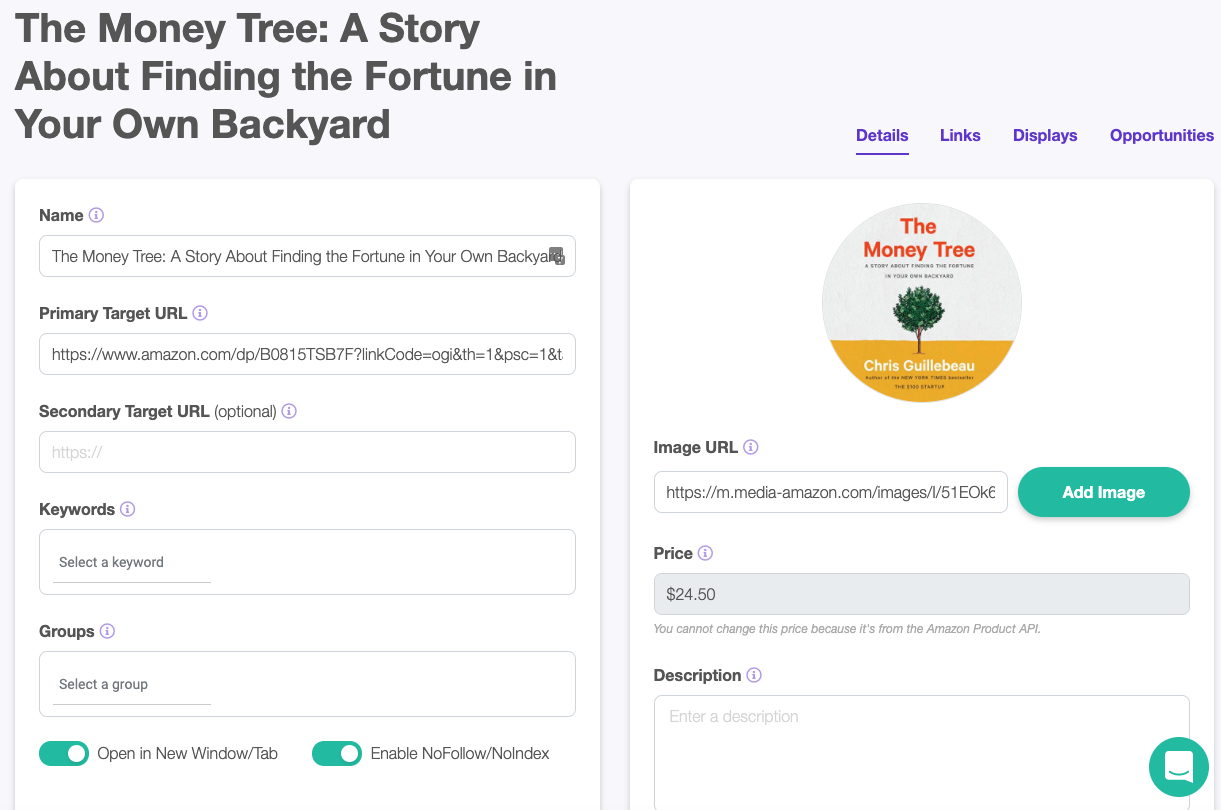Click the Secondary Target URL field
The width and height of the screenshot is (1221, 810).
click(x=307, y=452)
